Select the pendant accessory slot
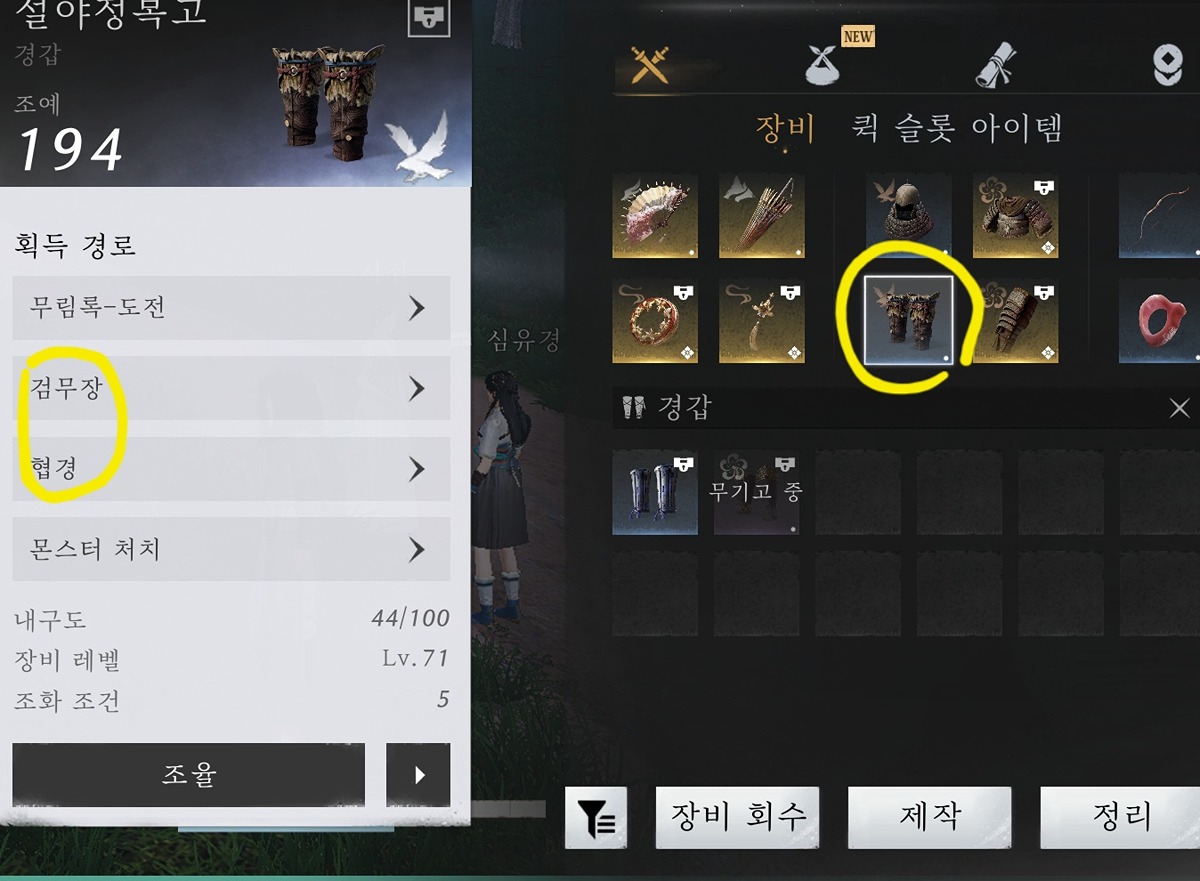The height and width of the screenshot is (881, 1200). (761, 321)
